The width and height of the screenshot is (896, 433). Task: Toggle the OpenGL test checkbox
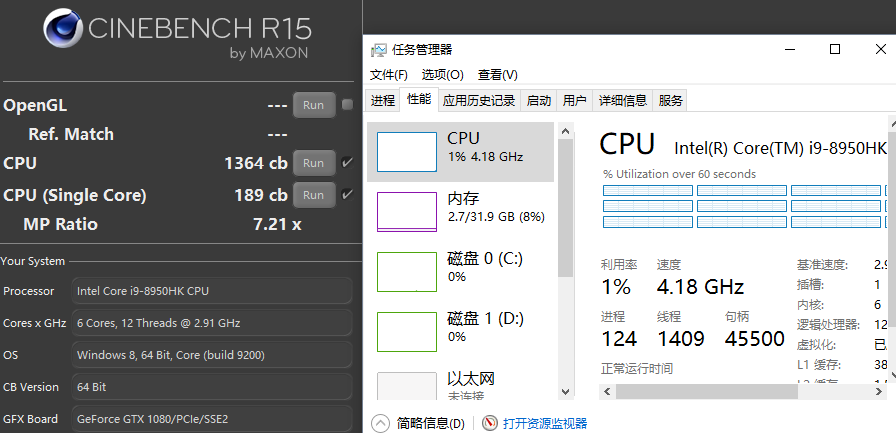(x=347, y=104)
